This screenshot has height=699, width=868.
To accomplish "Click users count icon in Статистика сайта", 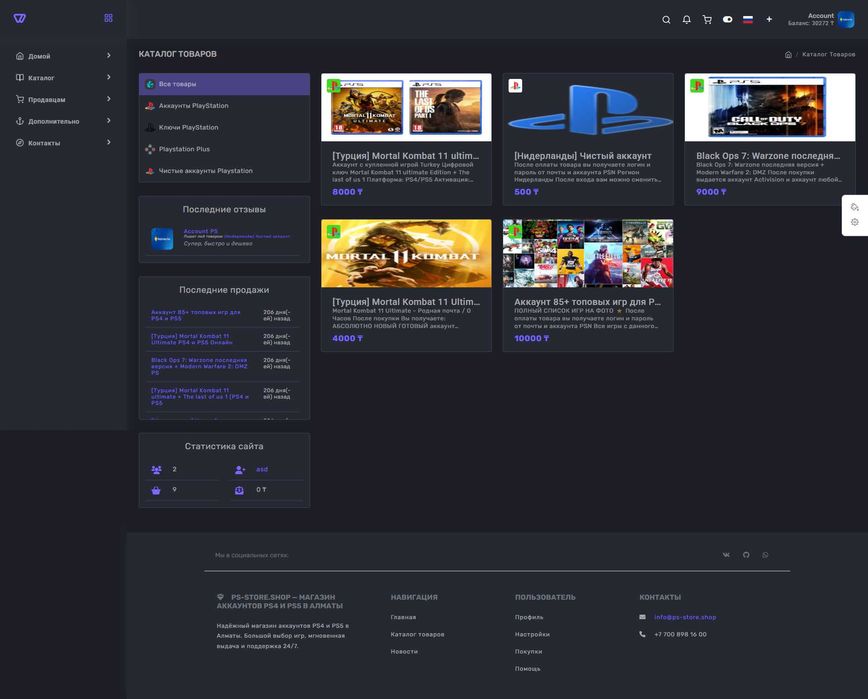I will 156,470.
